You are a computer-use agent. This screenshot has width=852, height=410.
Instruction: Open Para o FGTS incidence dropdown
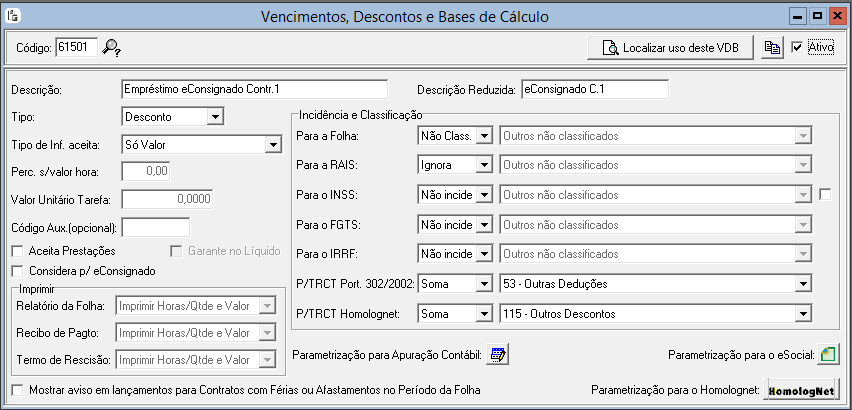(484, 224)
